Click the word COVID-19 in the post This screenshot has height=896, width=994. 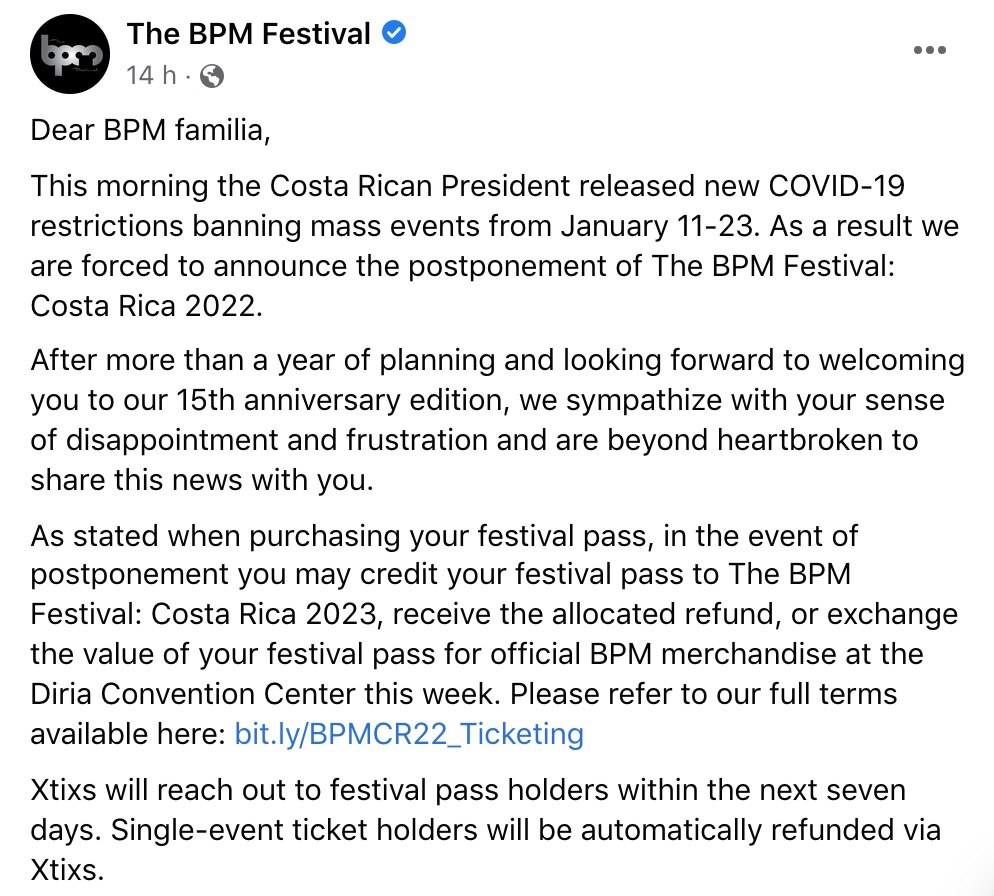[x=836, y=186]
